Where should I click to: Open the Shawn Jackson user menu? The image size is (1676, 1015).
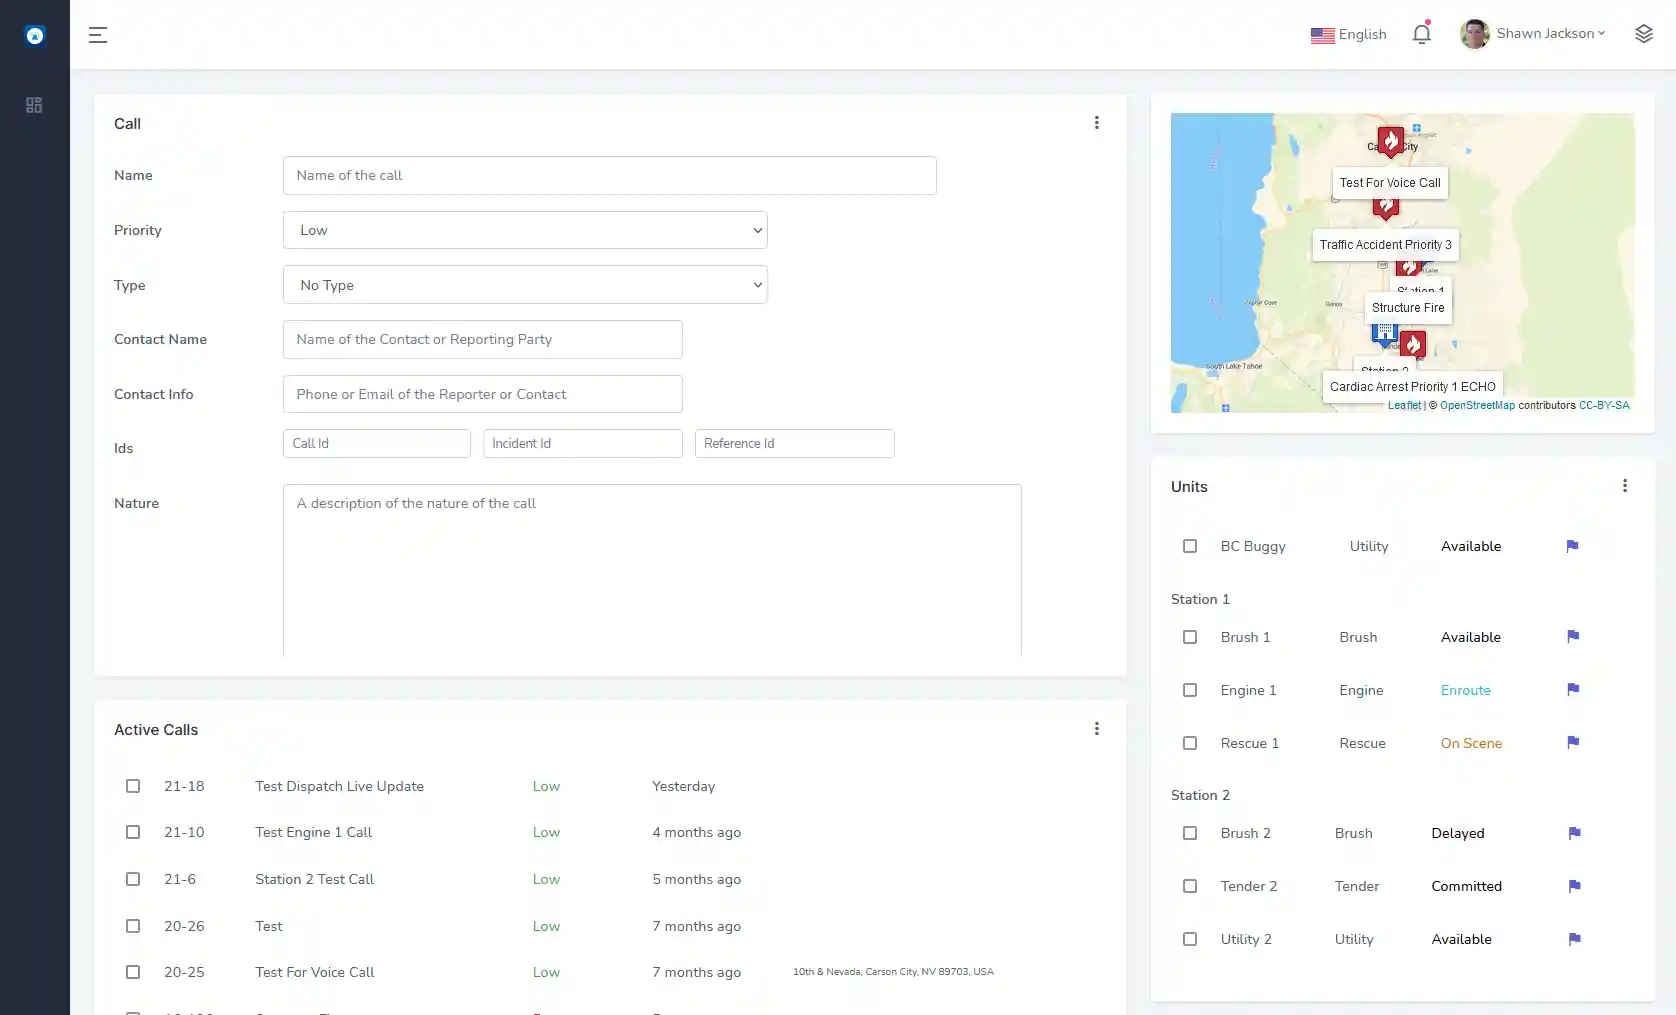(1533, 34)
